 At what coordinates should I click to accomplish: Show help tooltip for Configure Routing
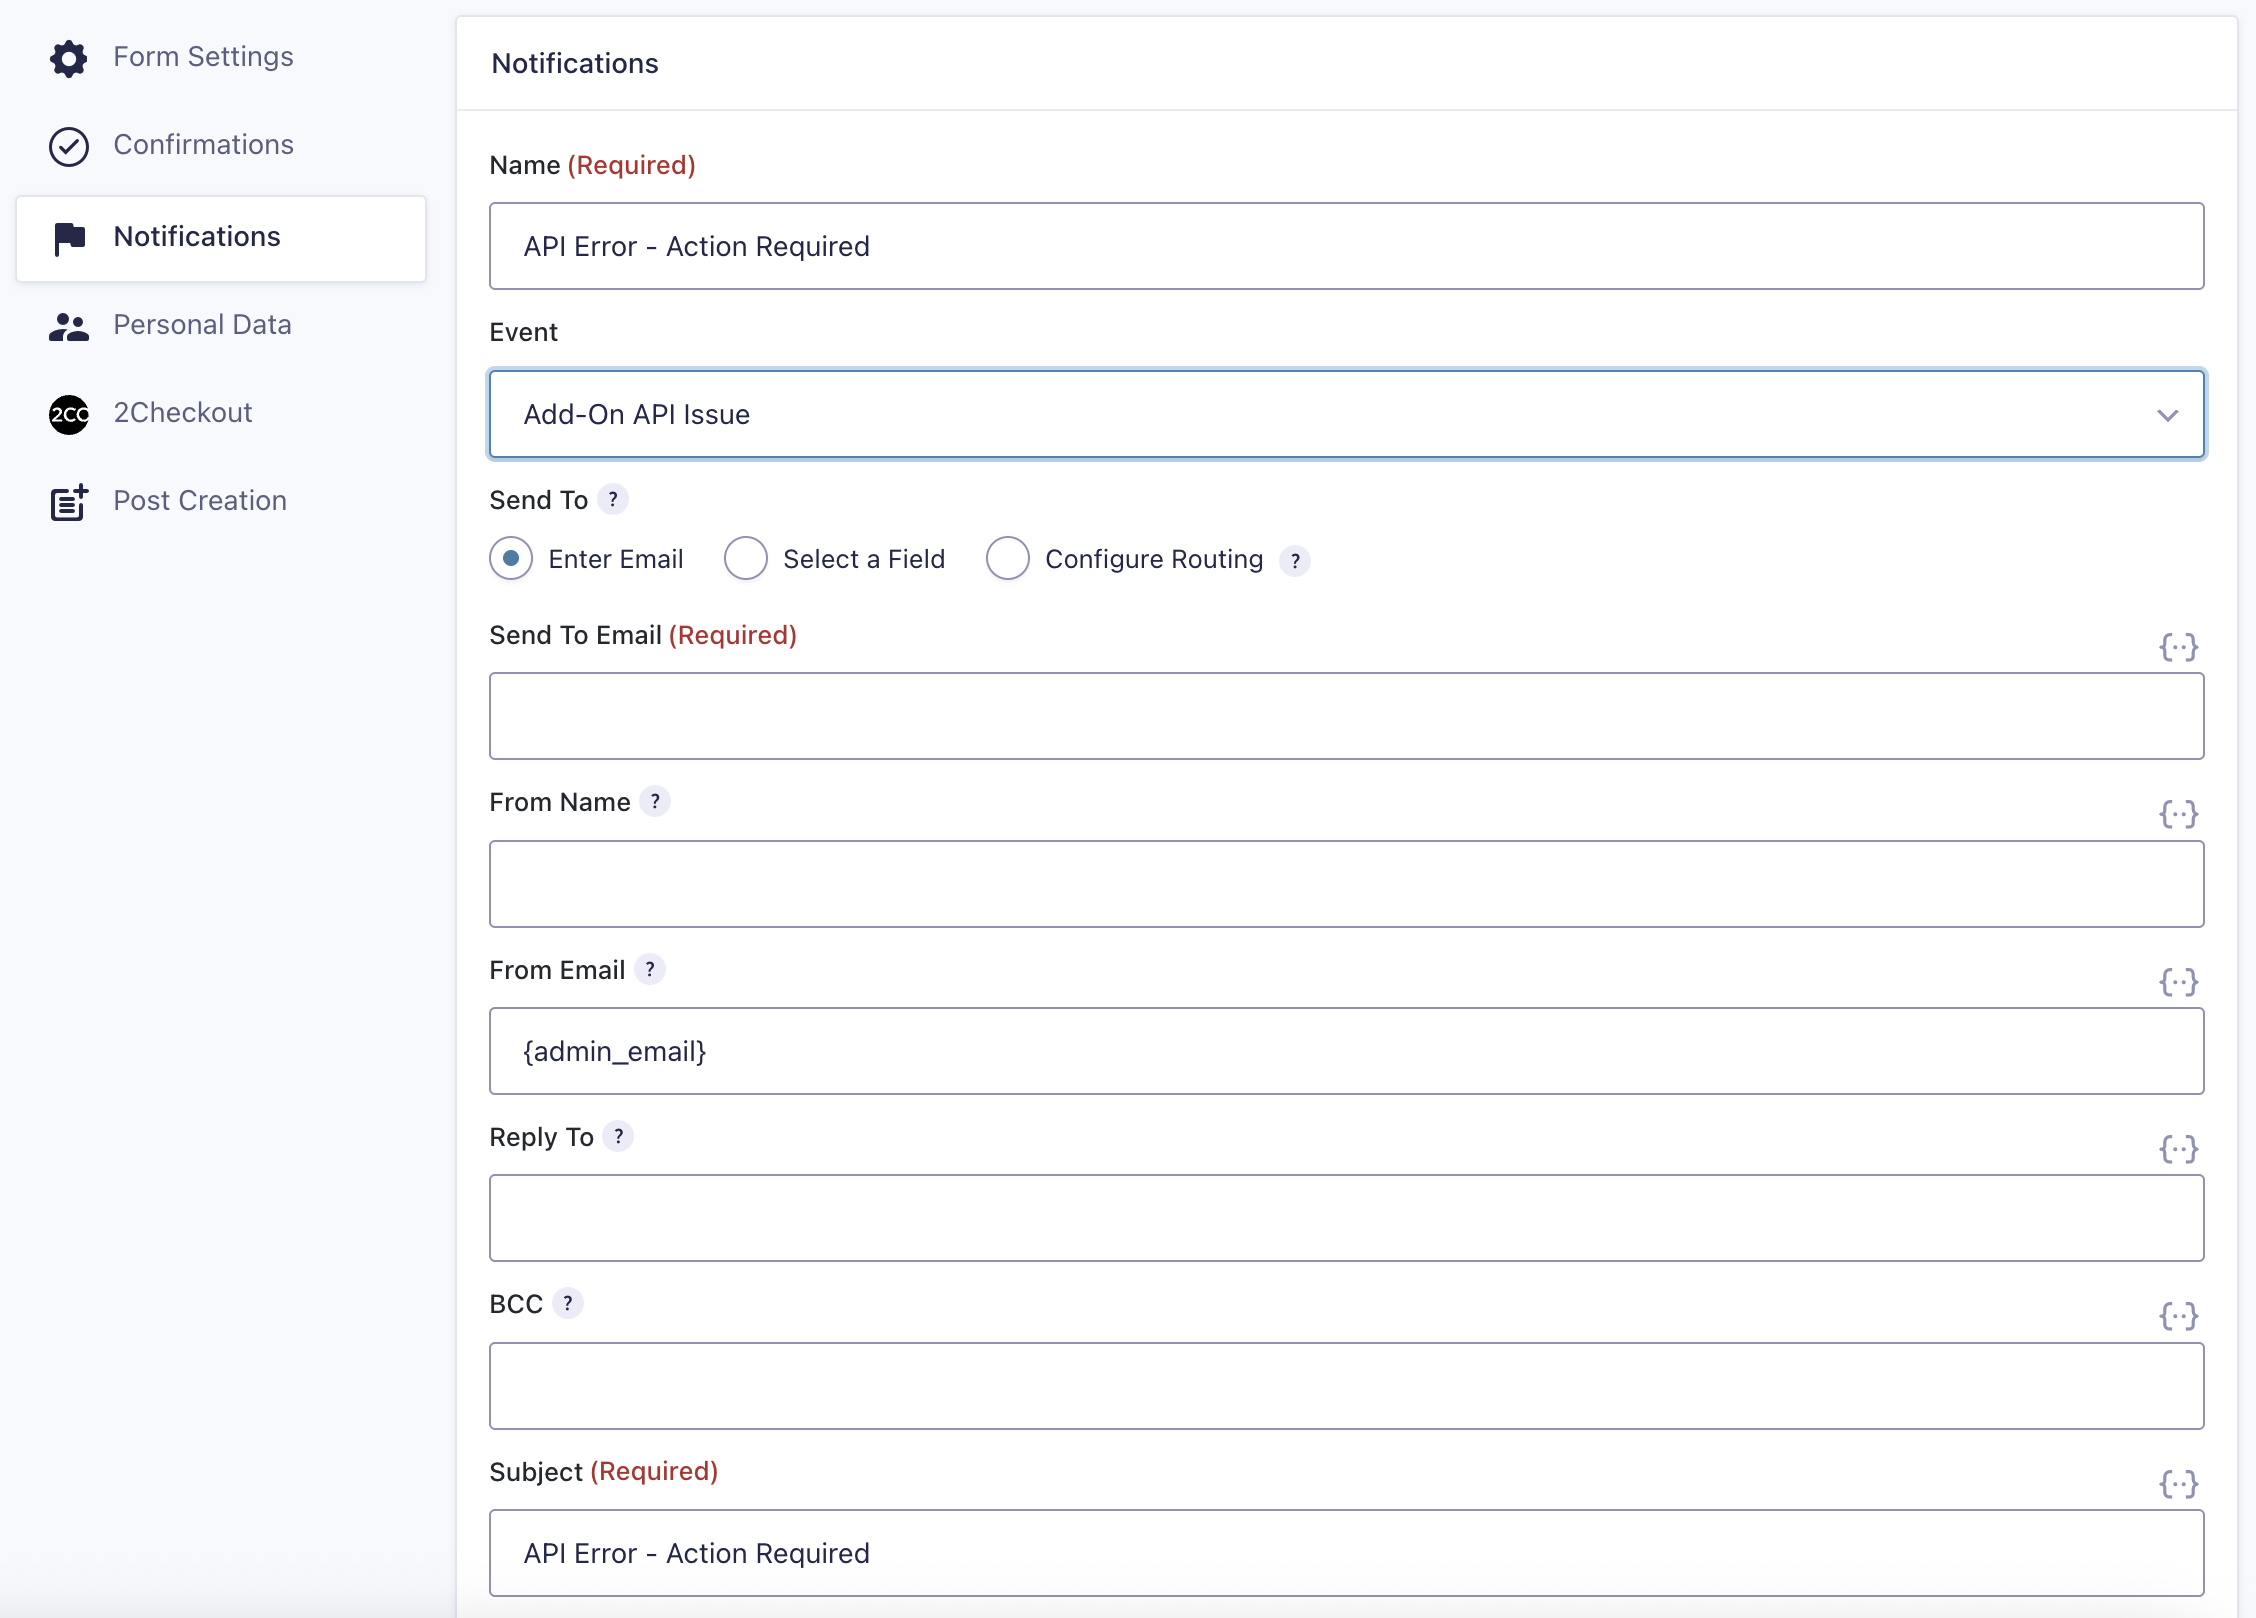1295,561
